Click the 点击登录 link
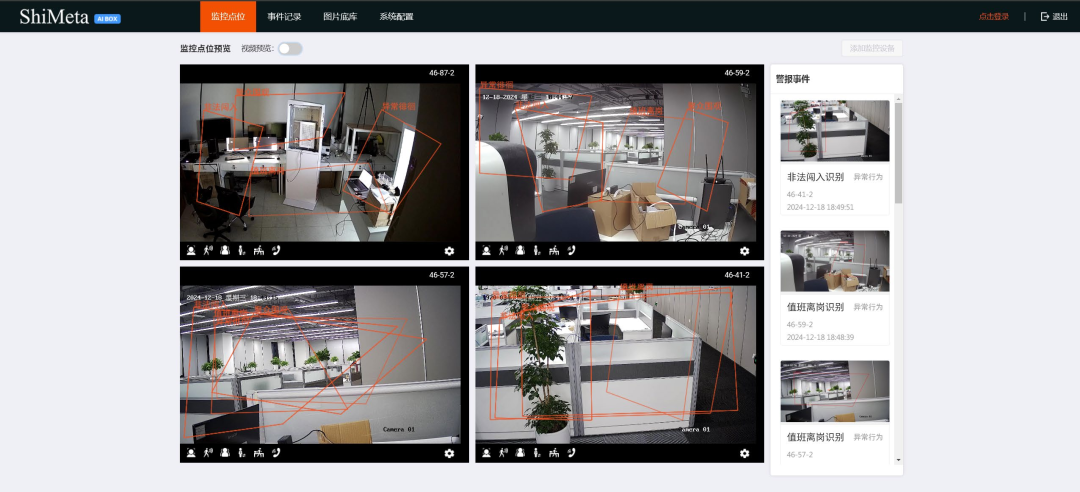 [x=994, y=17]
